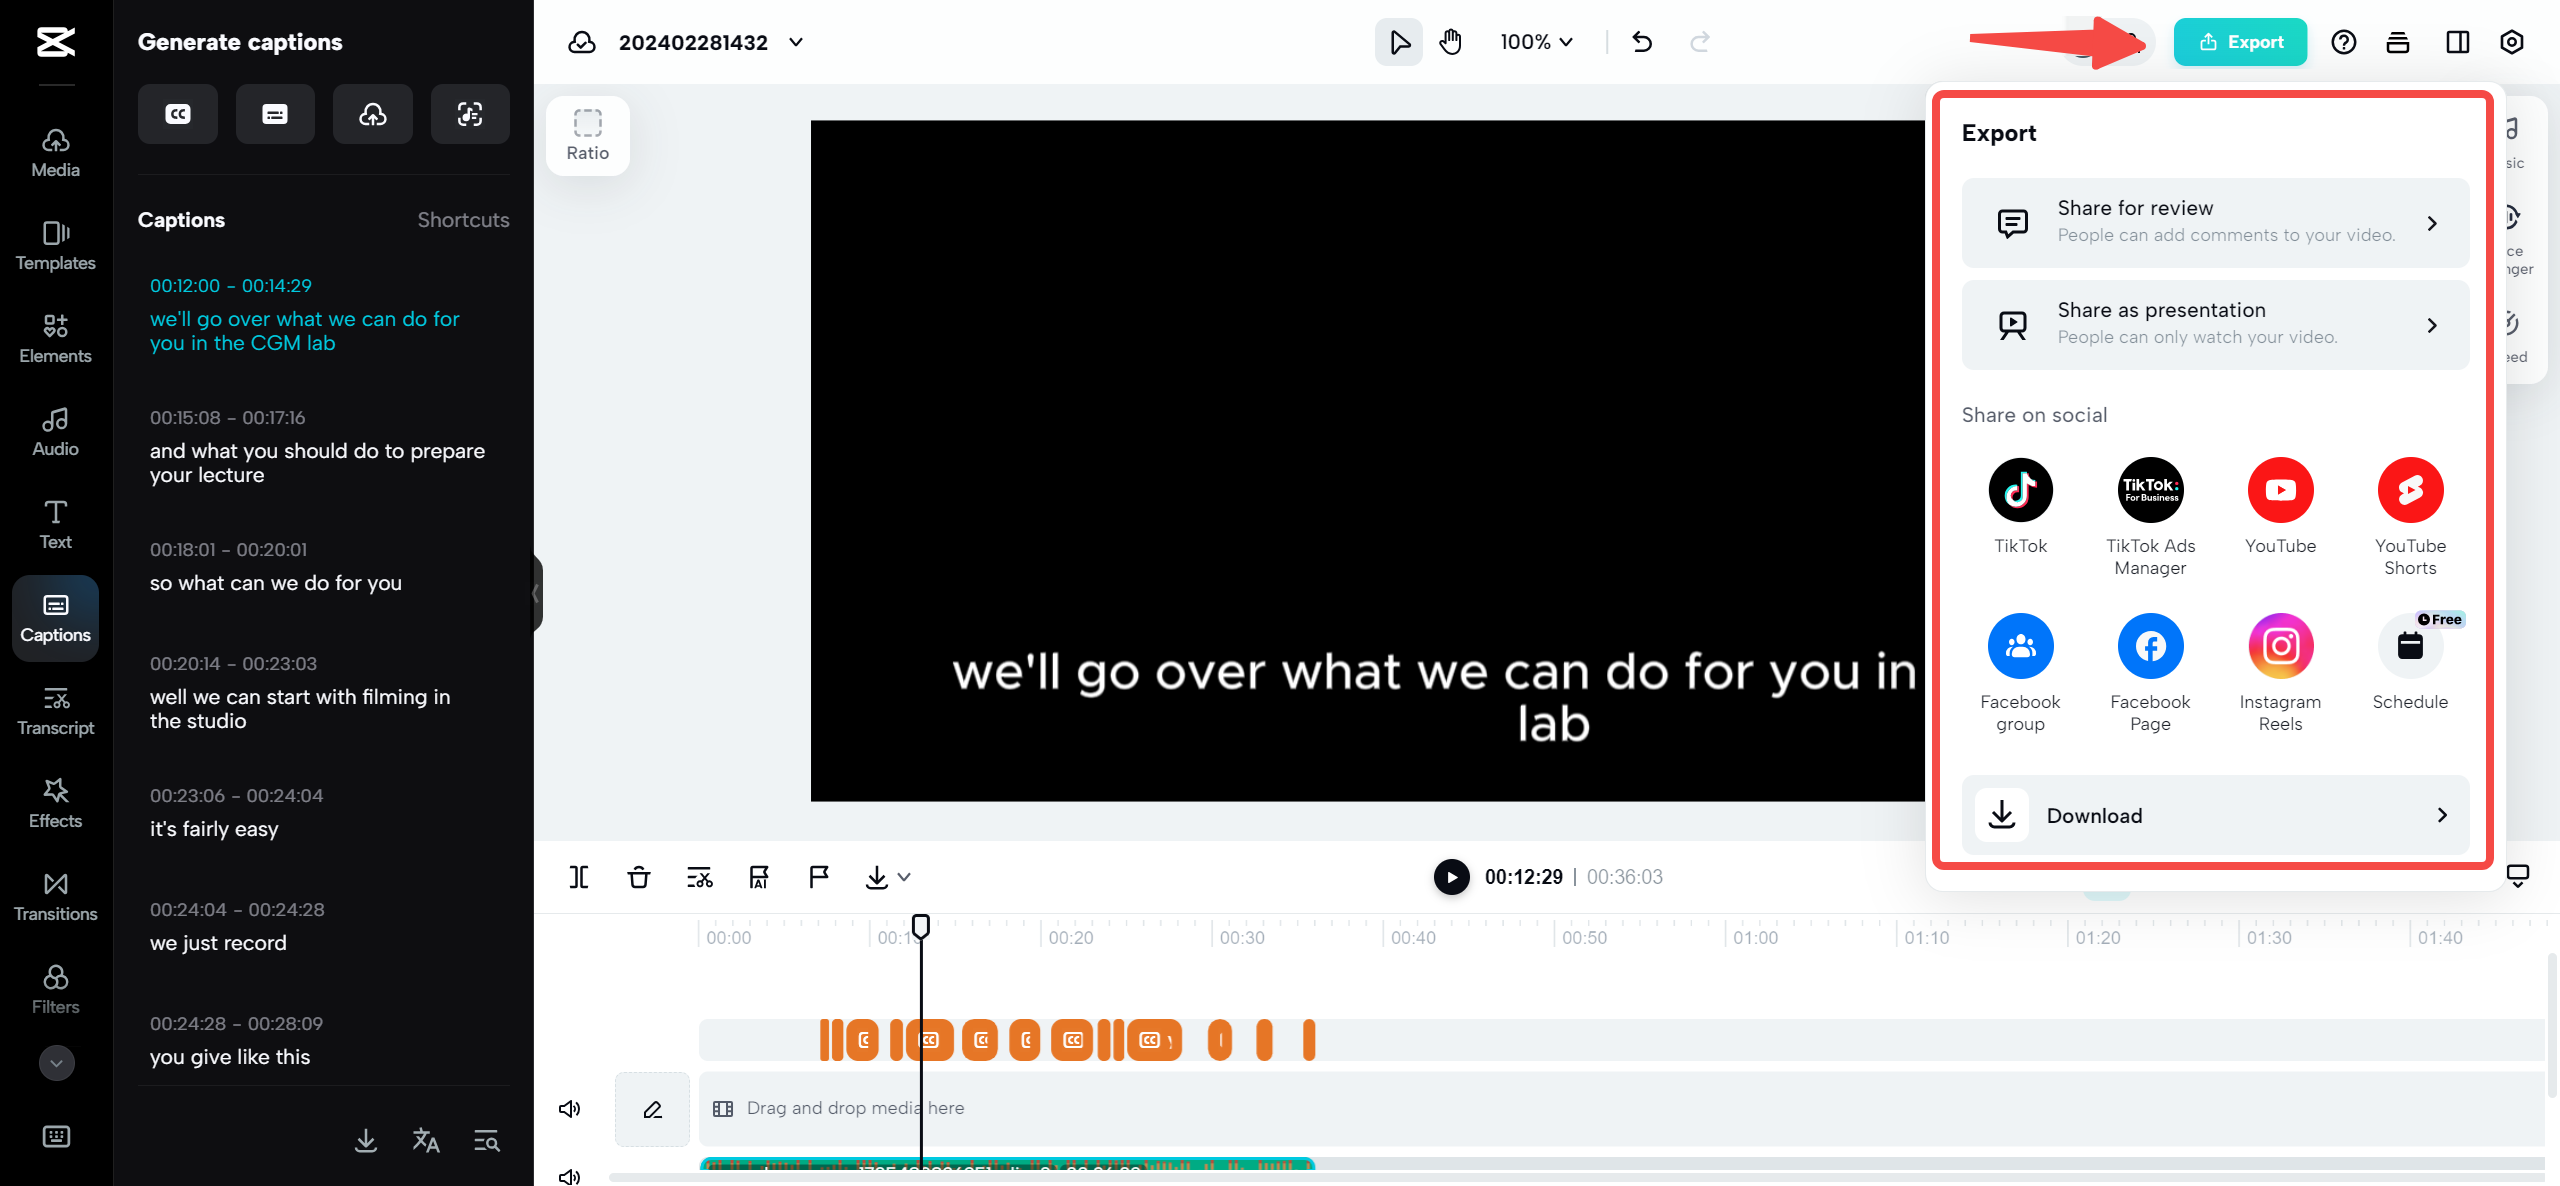Screen dimensions: 2560x1186
Task: Open the Media panel in the sidebar
Action: point(55,153)
